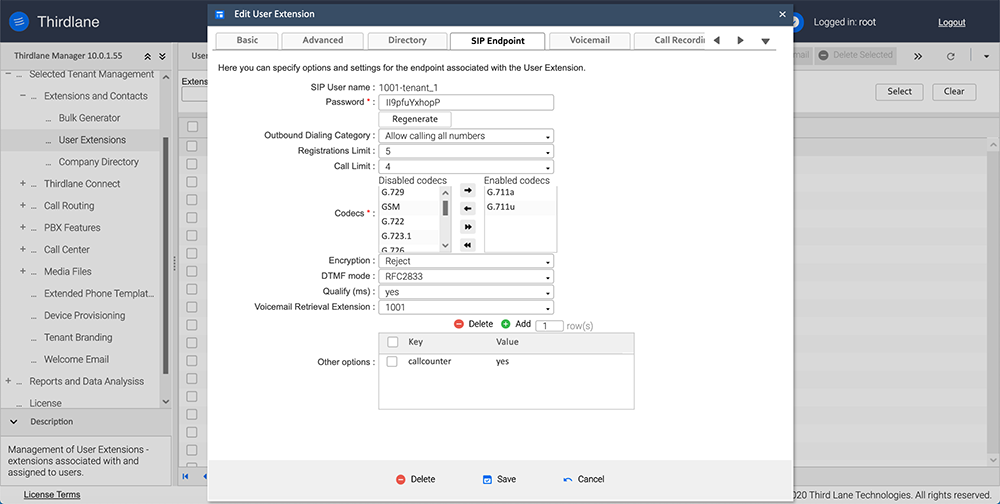Toggle the Other options header checkbox
The image size is (1000, 504).
click(x=393, y=342)
